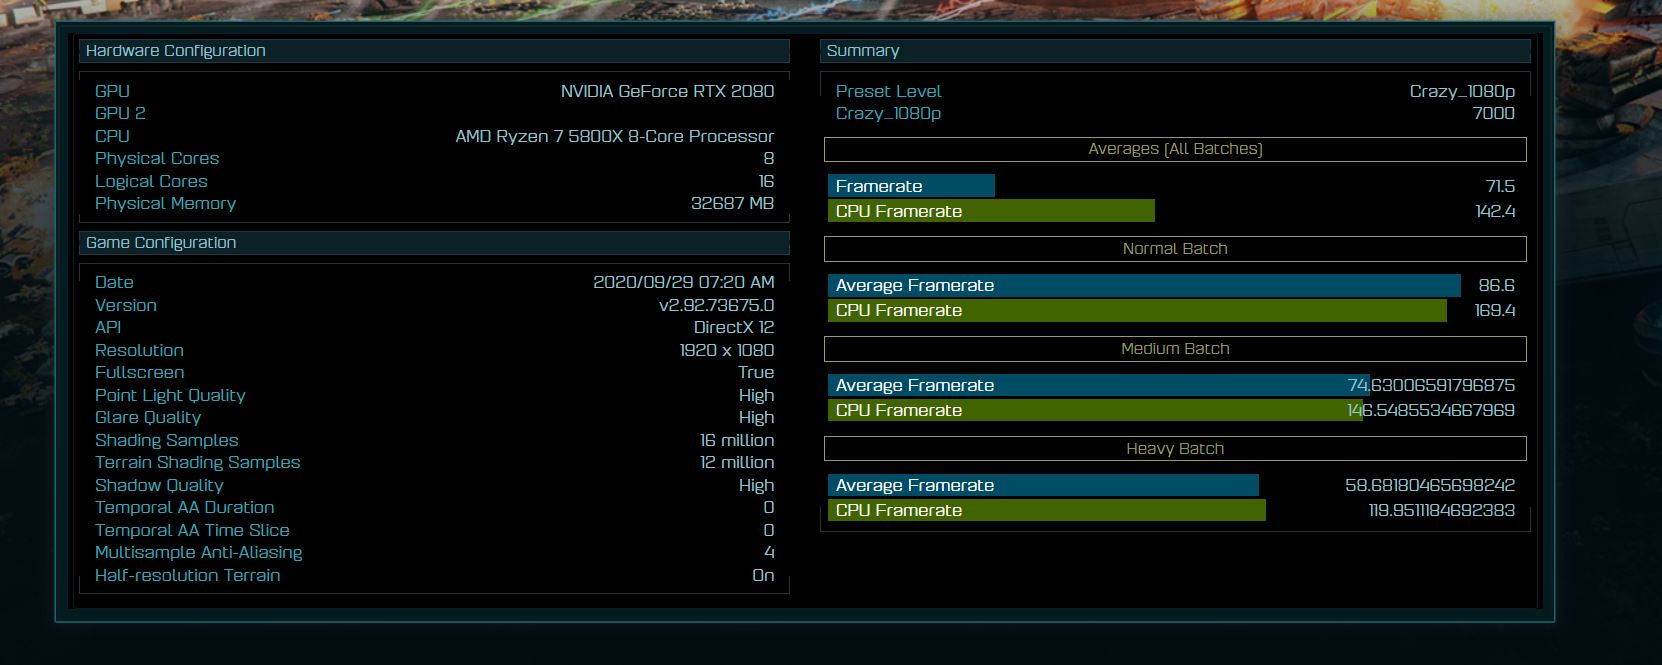Click the Heavy Batch section header
The height and width of the screenshot is (665, 1662).
point(1175,449)
